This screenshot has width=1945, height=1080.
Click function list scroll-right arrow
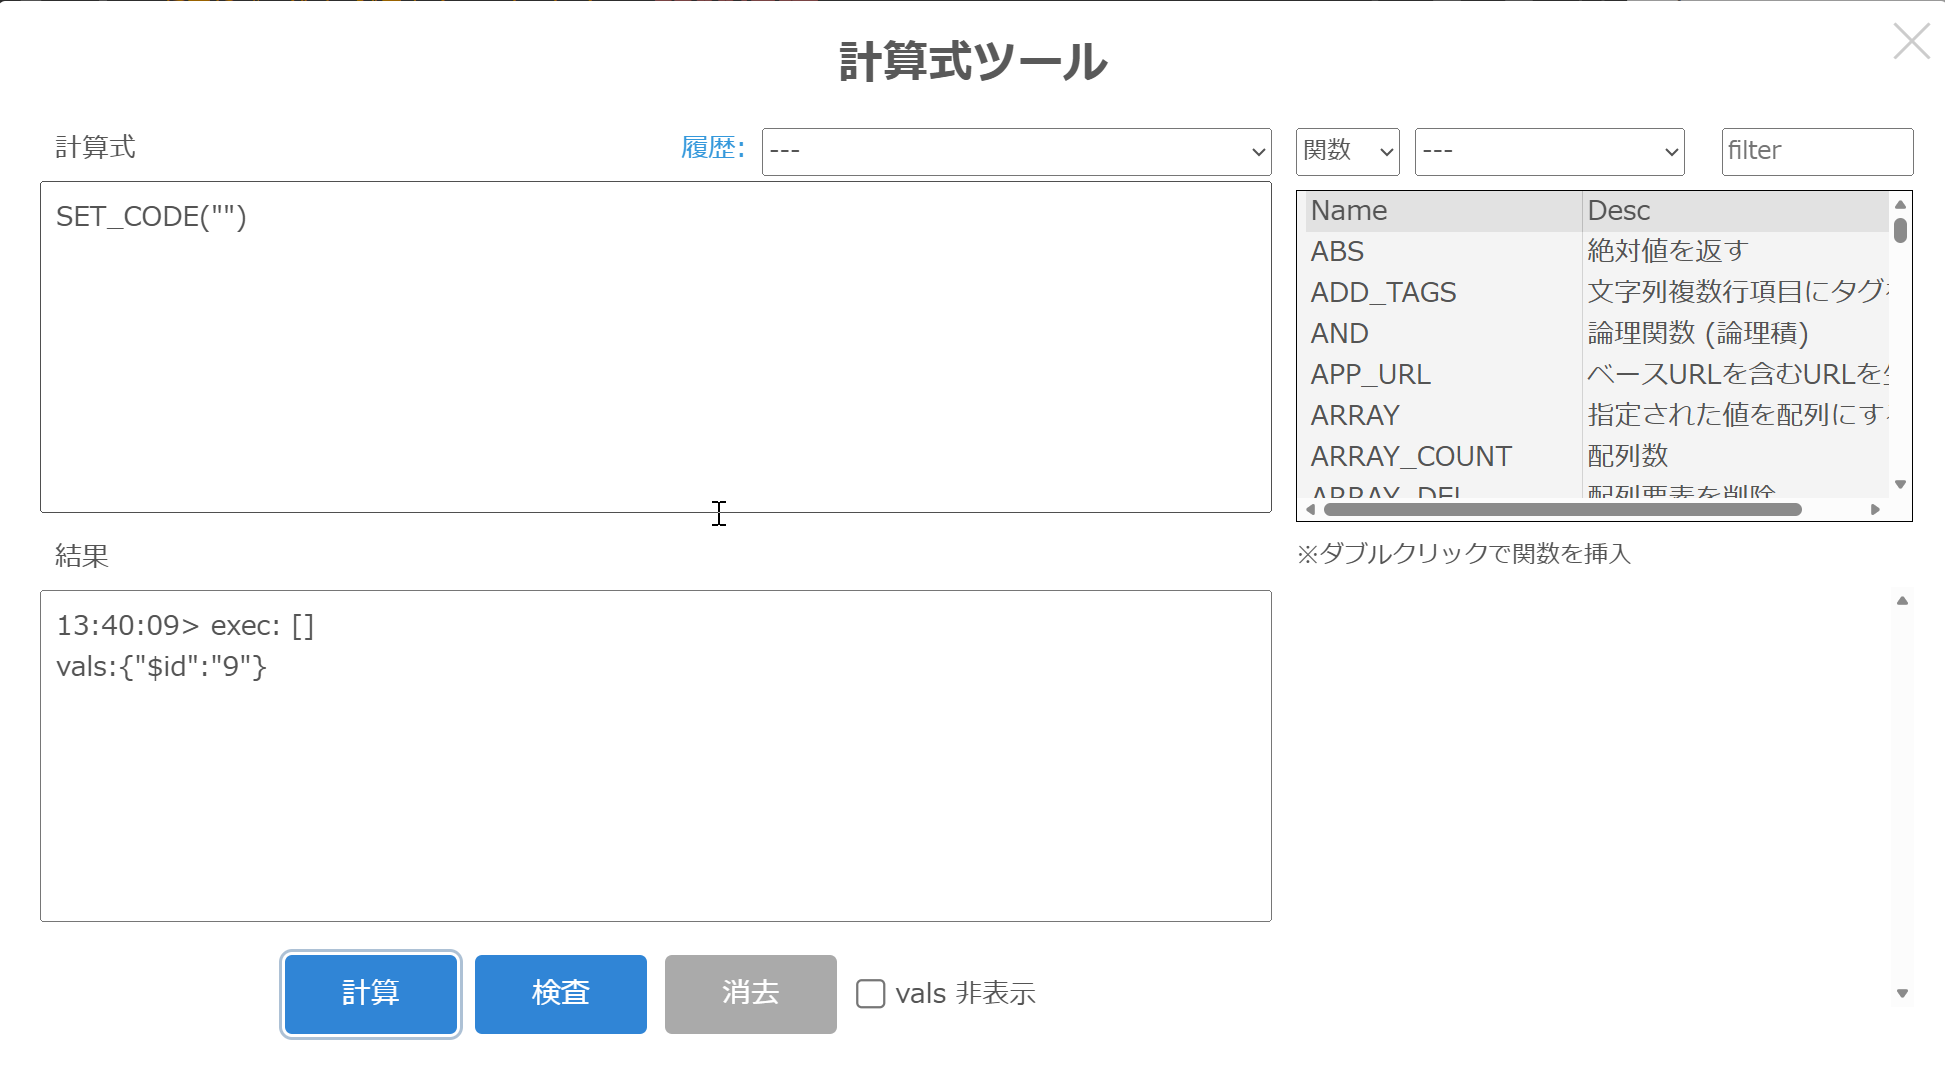[x=1875, y=510]
